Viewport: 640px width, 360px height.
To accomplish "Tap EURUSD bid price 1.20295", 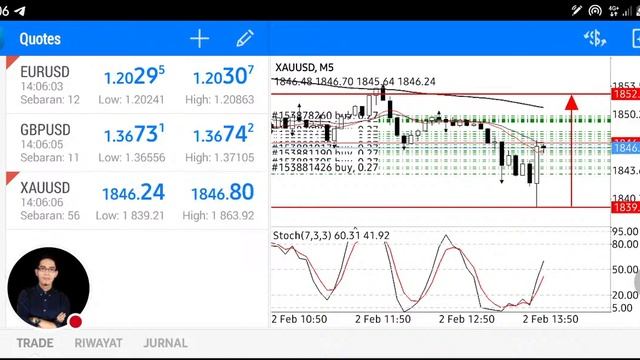I will click(134, 76).
